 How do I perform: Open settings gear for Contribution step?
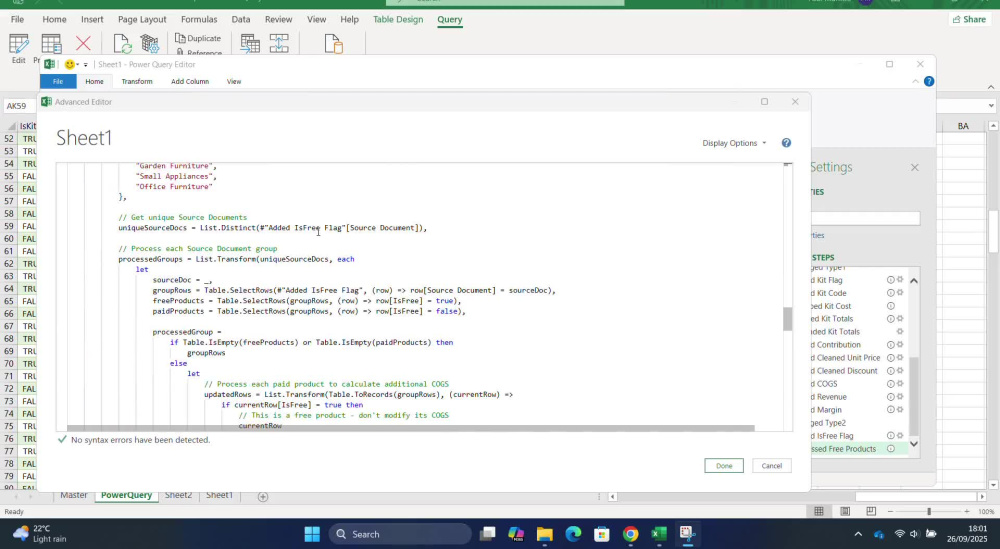point(900,345)
